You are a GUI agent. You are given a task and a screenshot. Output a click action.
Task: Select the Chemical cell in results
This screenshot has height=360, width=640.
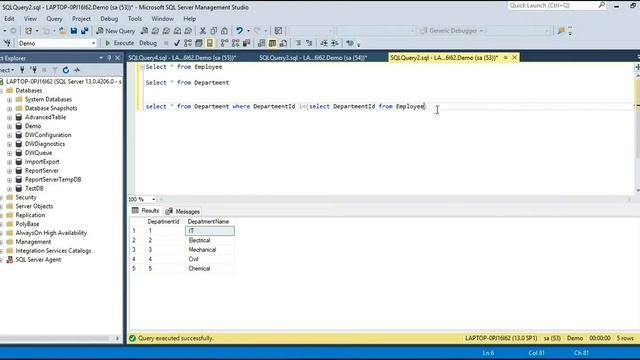point(210,269)
